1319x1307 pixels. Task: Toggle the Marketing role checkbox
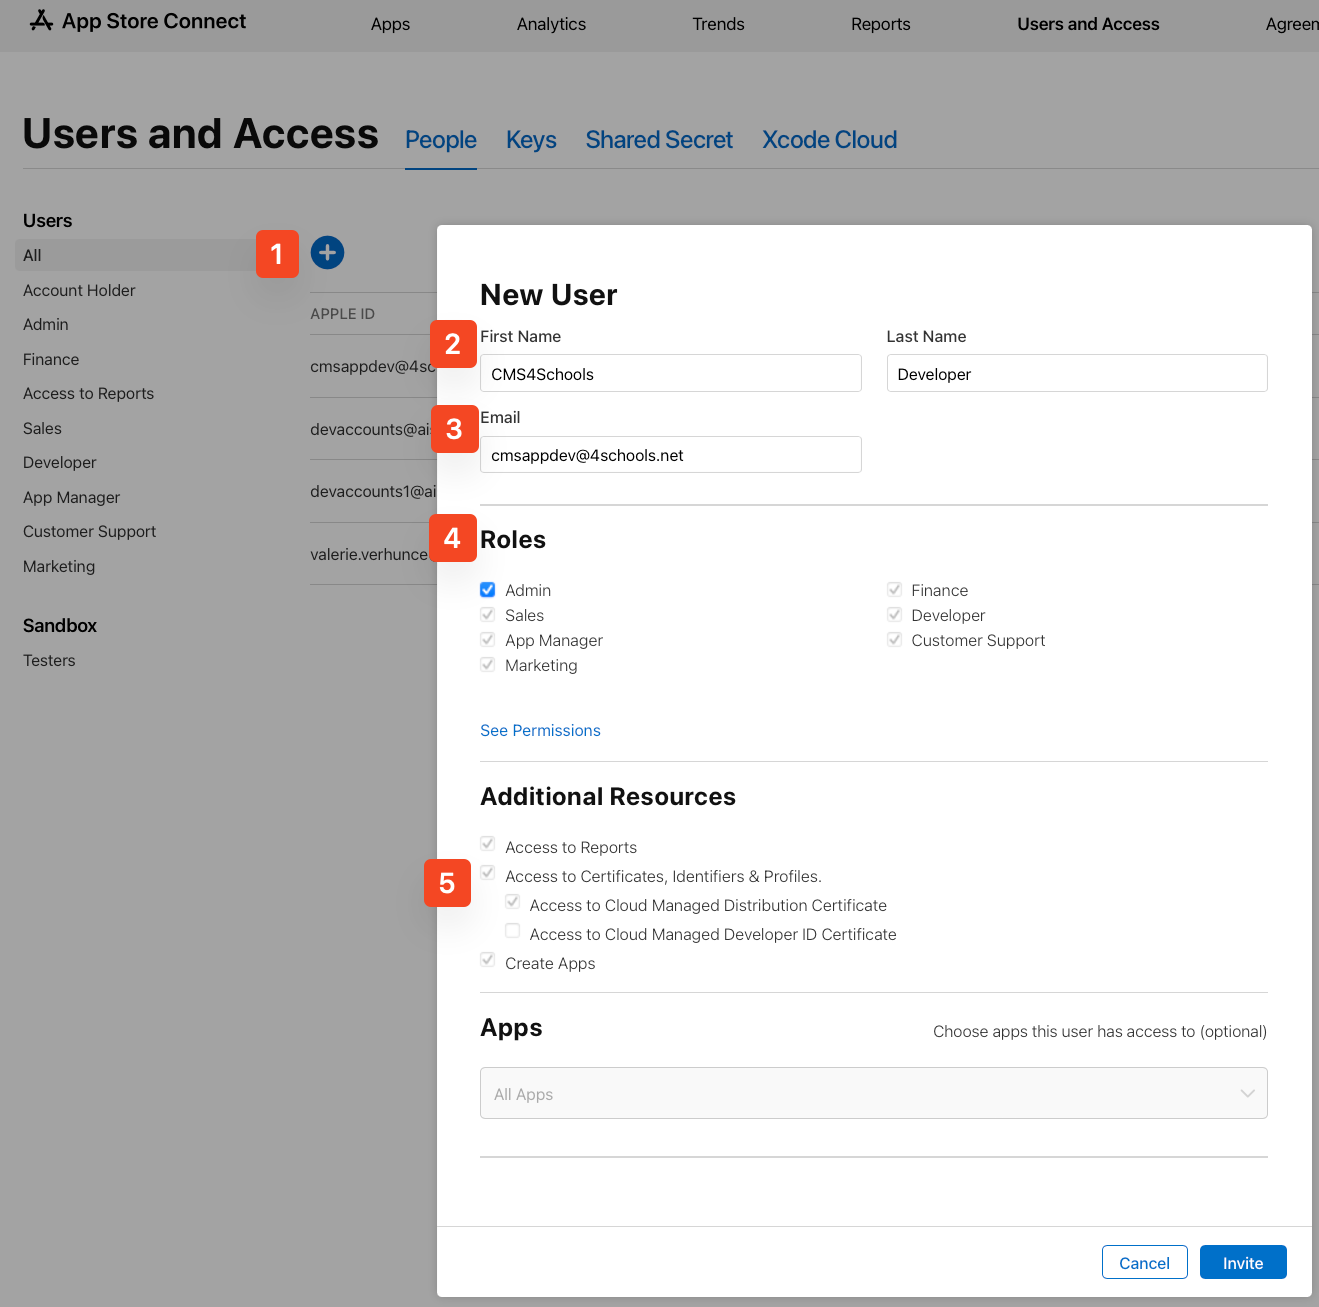click(x=488, y=665)
